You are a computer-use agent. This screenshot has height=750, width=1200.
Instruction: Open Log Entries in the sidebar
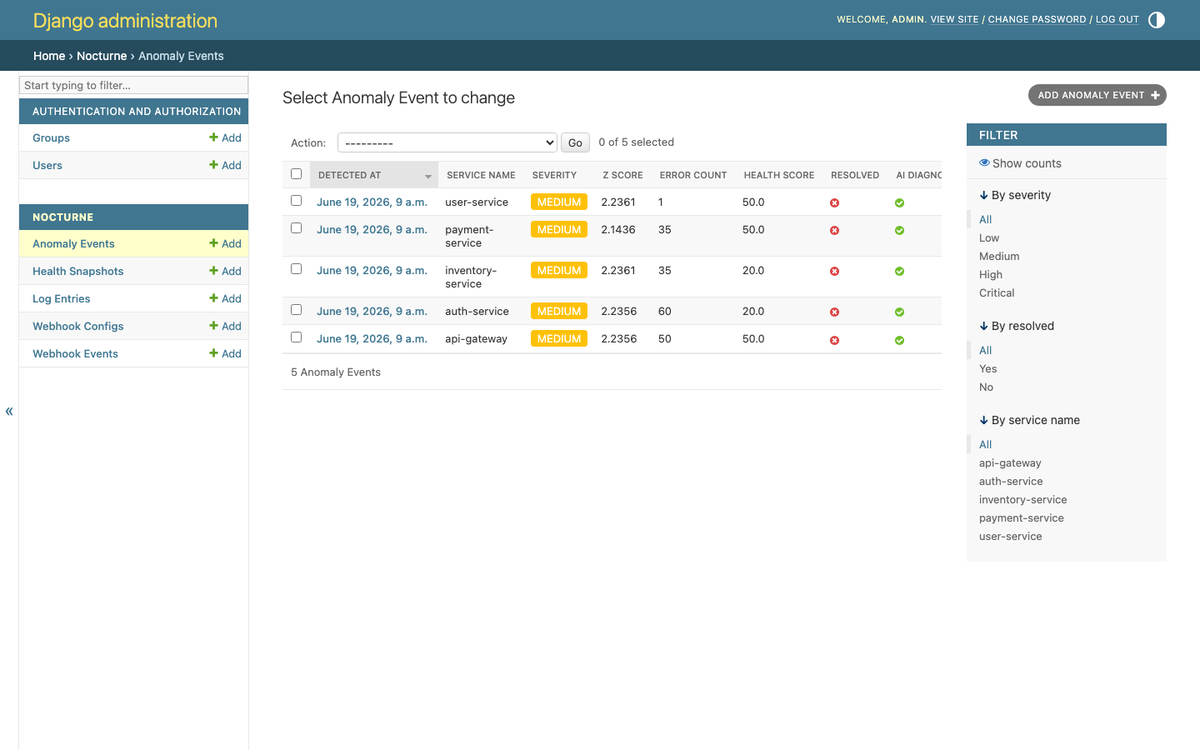click(x=61, y=299)
